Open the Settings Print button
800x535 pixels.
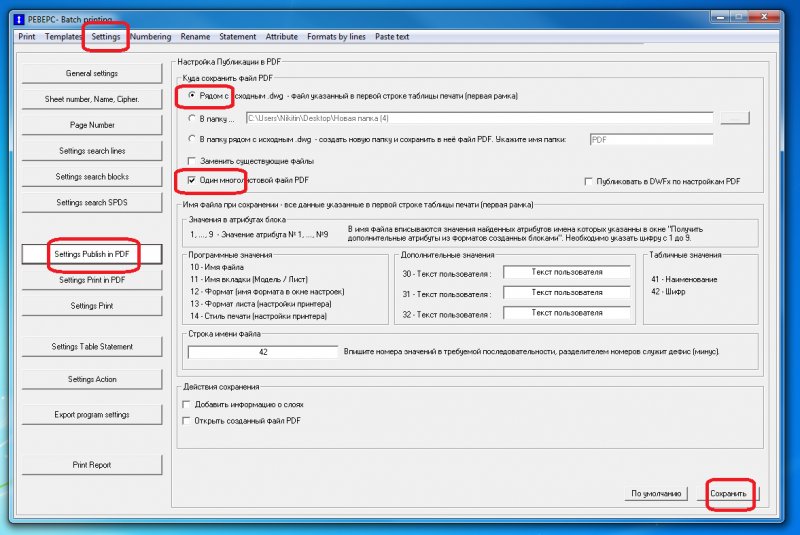click(92, 306)
